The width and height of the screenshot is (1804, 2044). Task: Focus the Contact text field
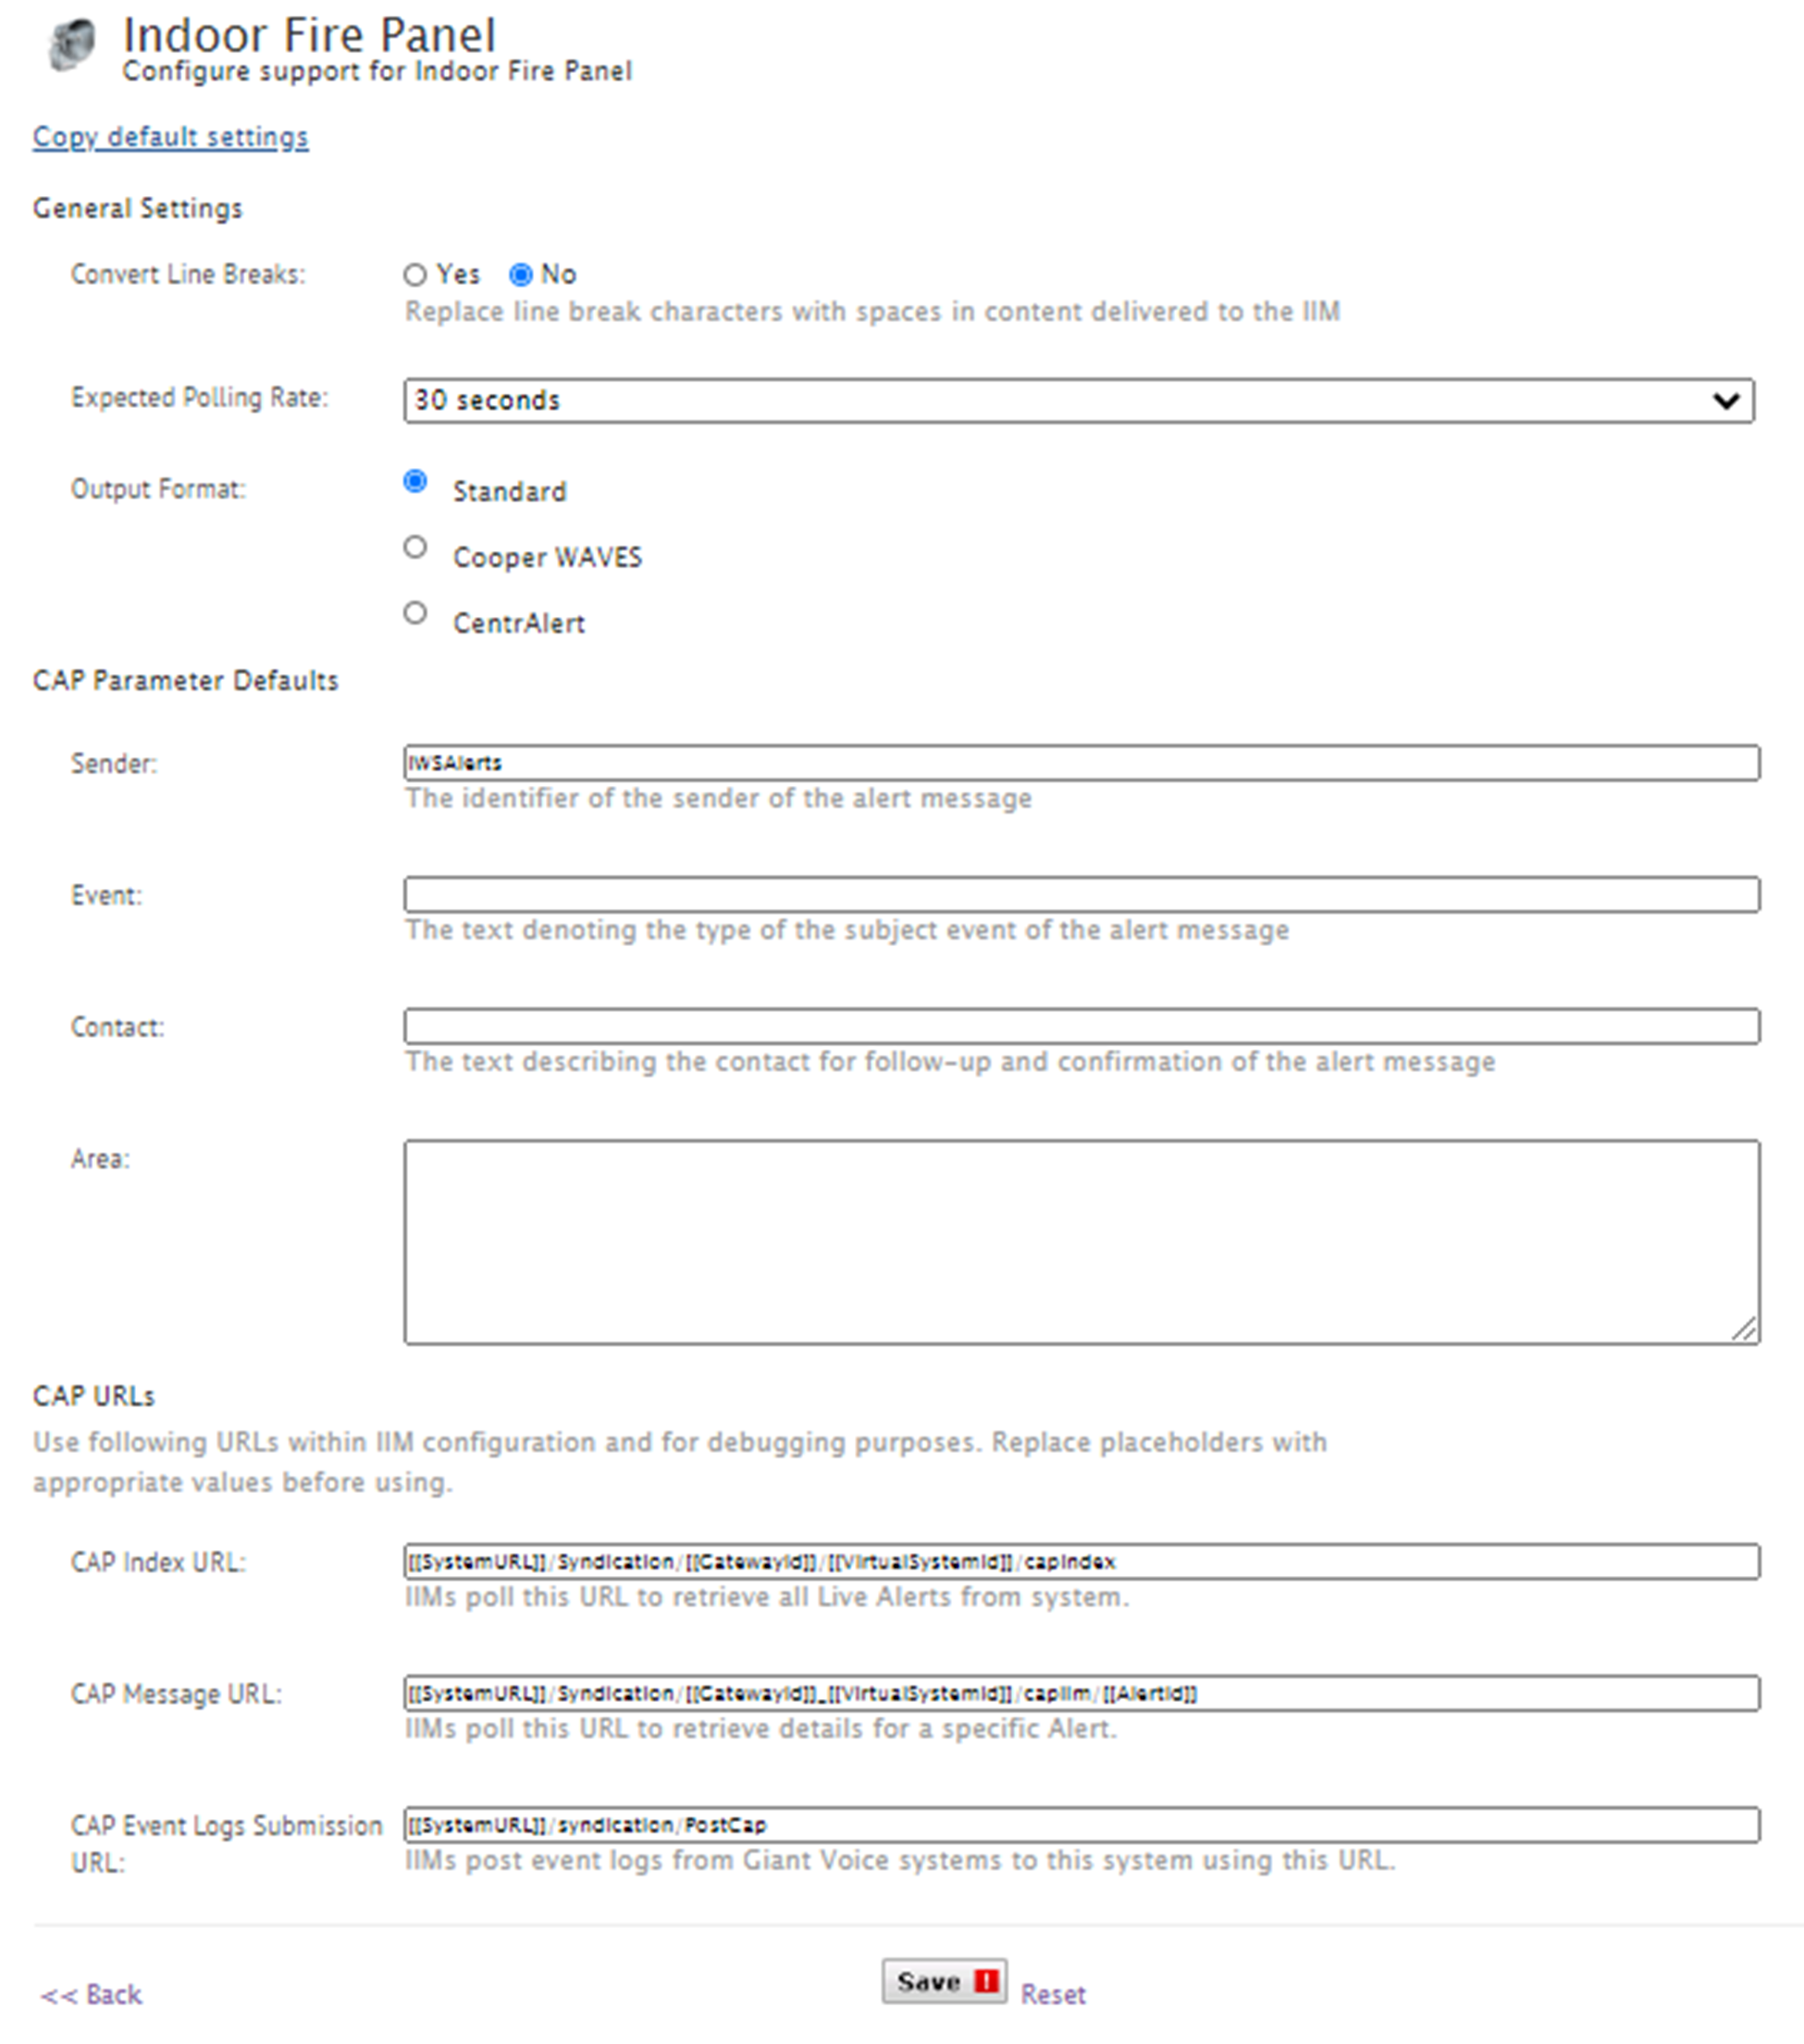pyautogui.click(x=1082, y=1027)
